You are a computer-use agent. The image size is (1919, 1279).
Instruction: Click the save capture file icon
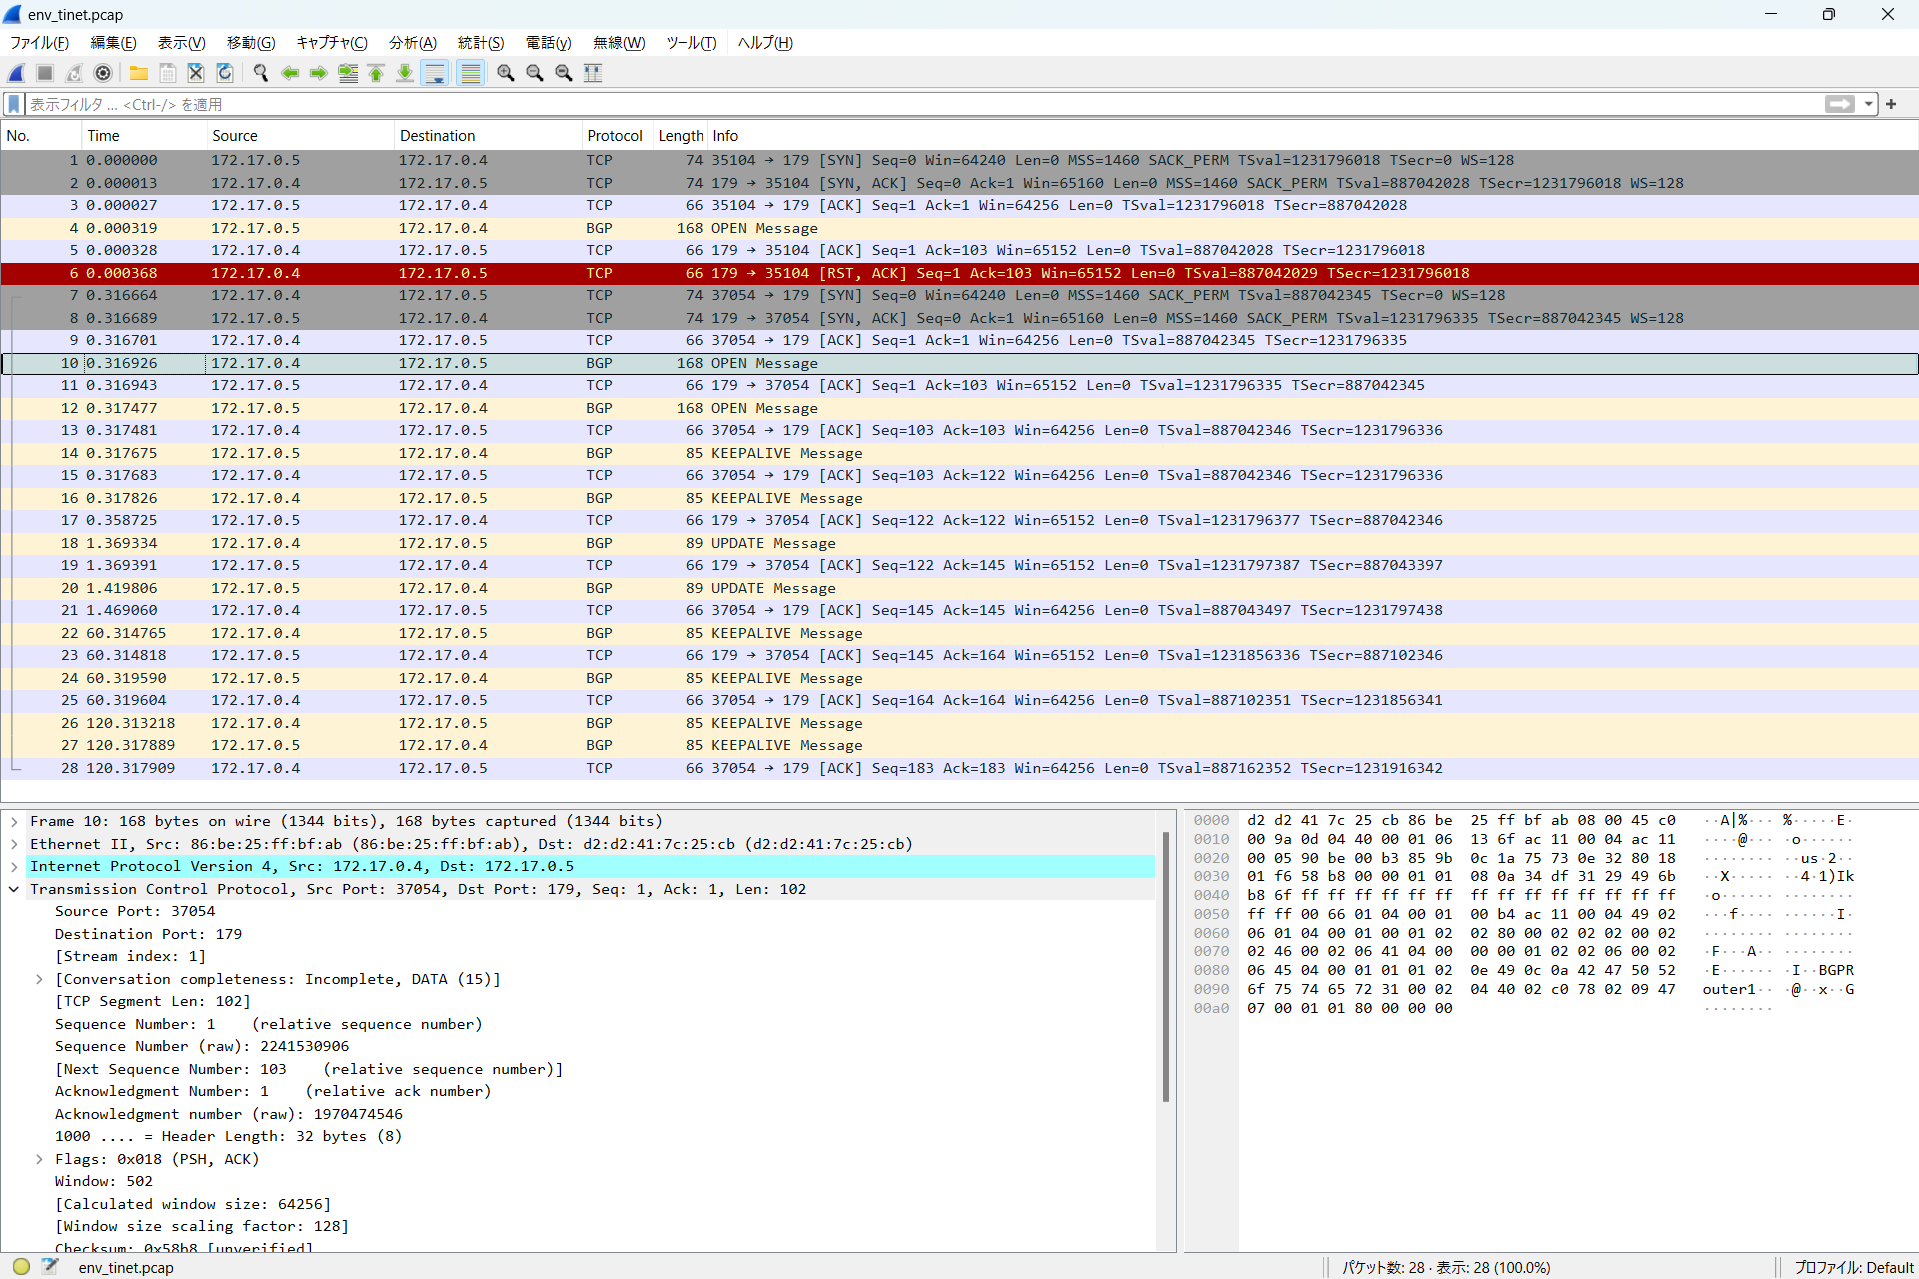(168, 73)
